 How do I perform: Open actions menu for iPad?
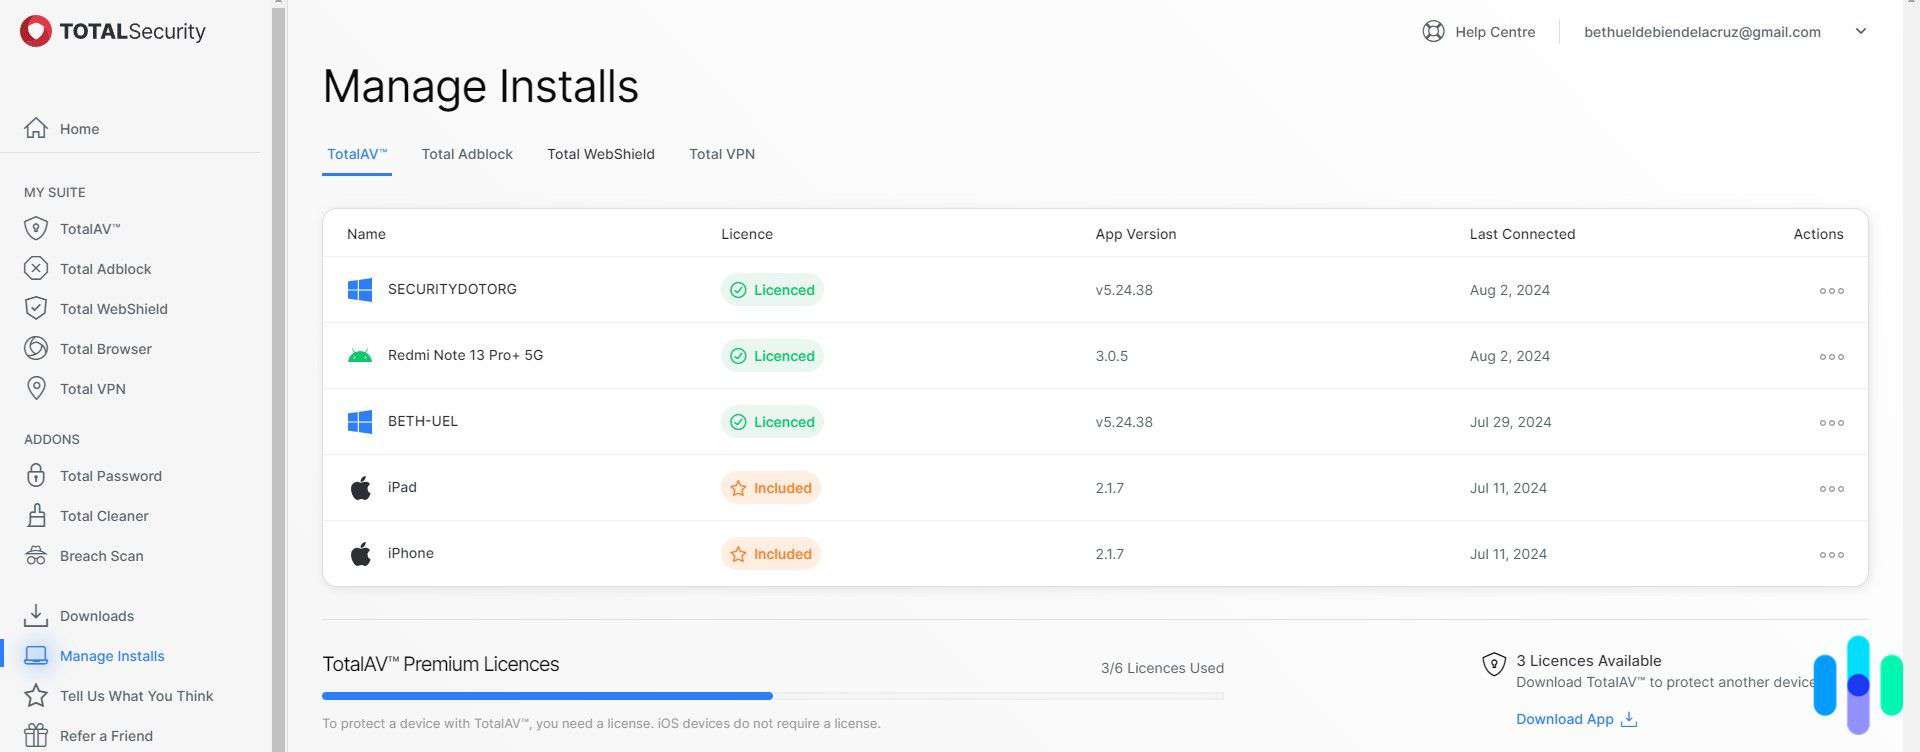1831,488
